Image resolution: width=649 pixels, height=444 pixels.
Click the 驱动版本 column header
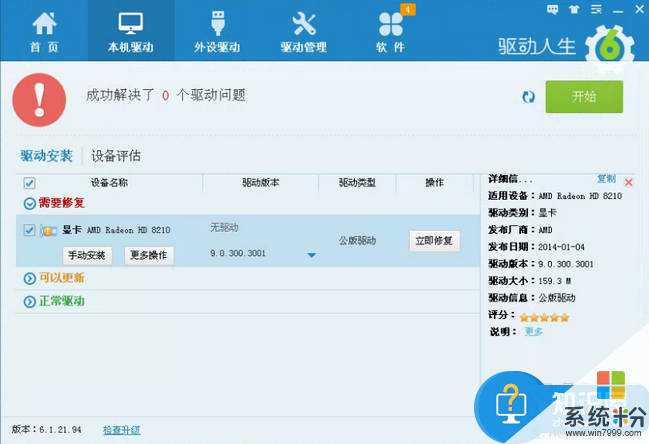[x=261, y=182]
